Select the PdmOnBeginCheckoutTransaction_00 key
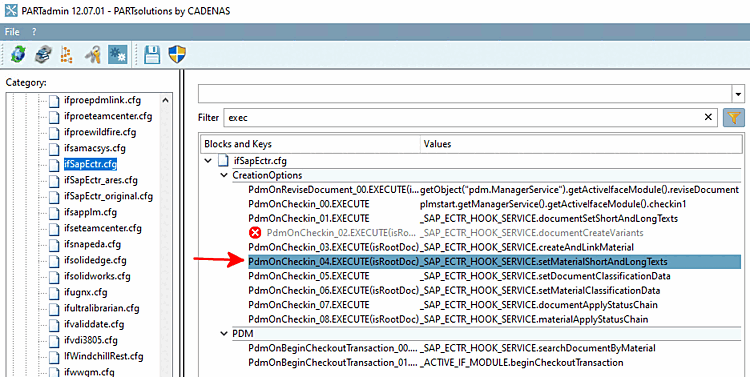The image size is (750, 377). pos(333,348)
